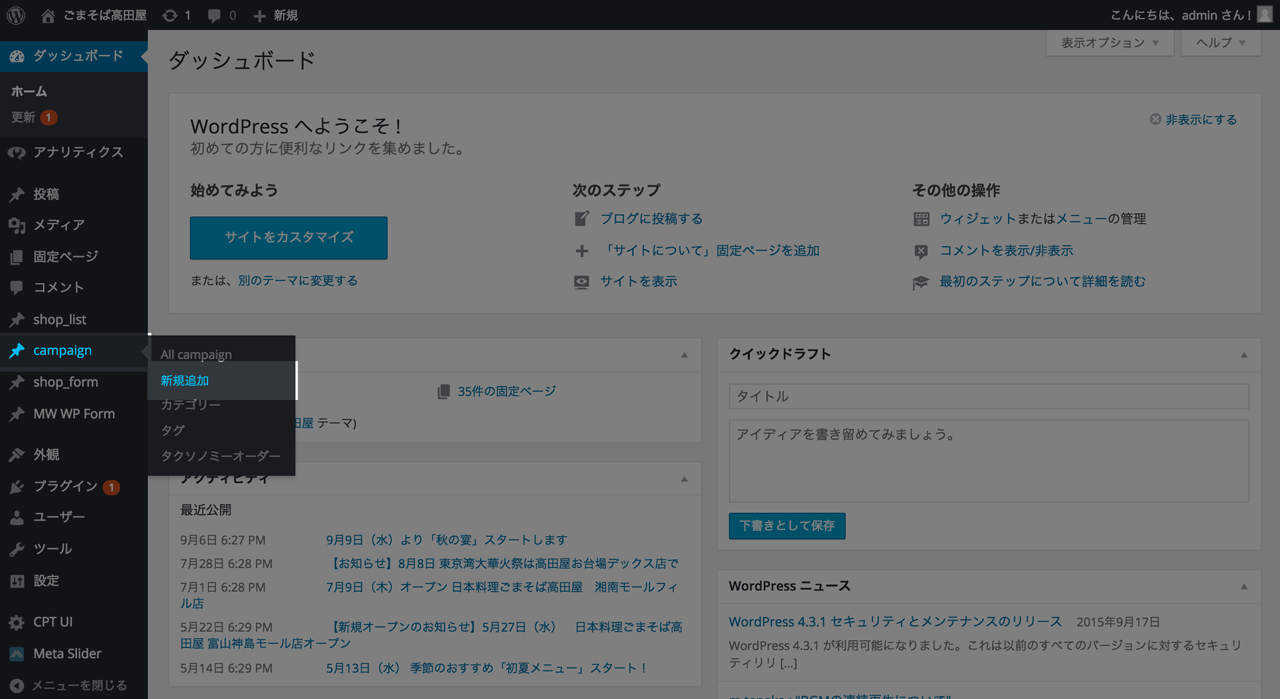The image size is (1280, 699).
Task: Click the CPT UI gear icon
Action: coord(16,622)
